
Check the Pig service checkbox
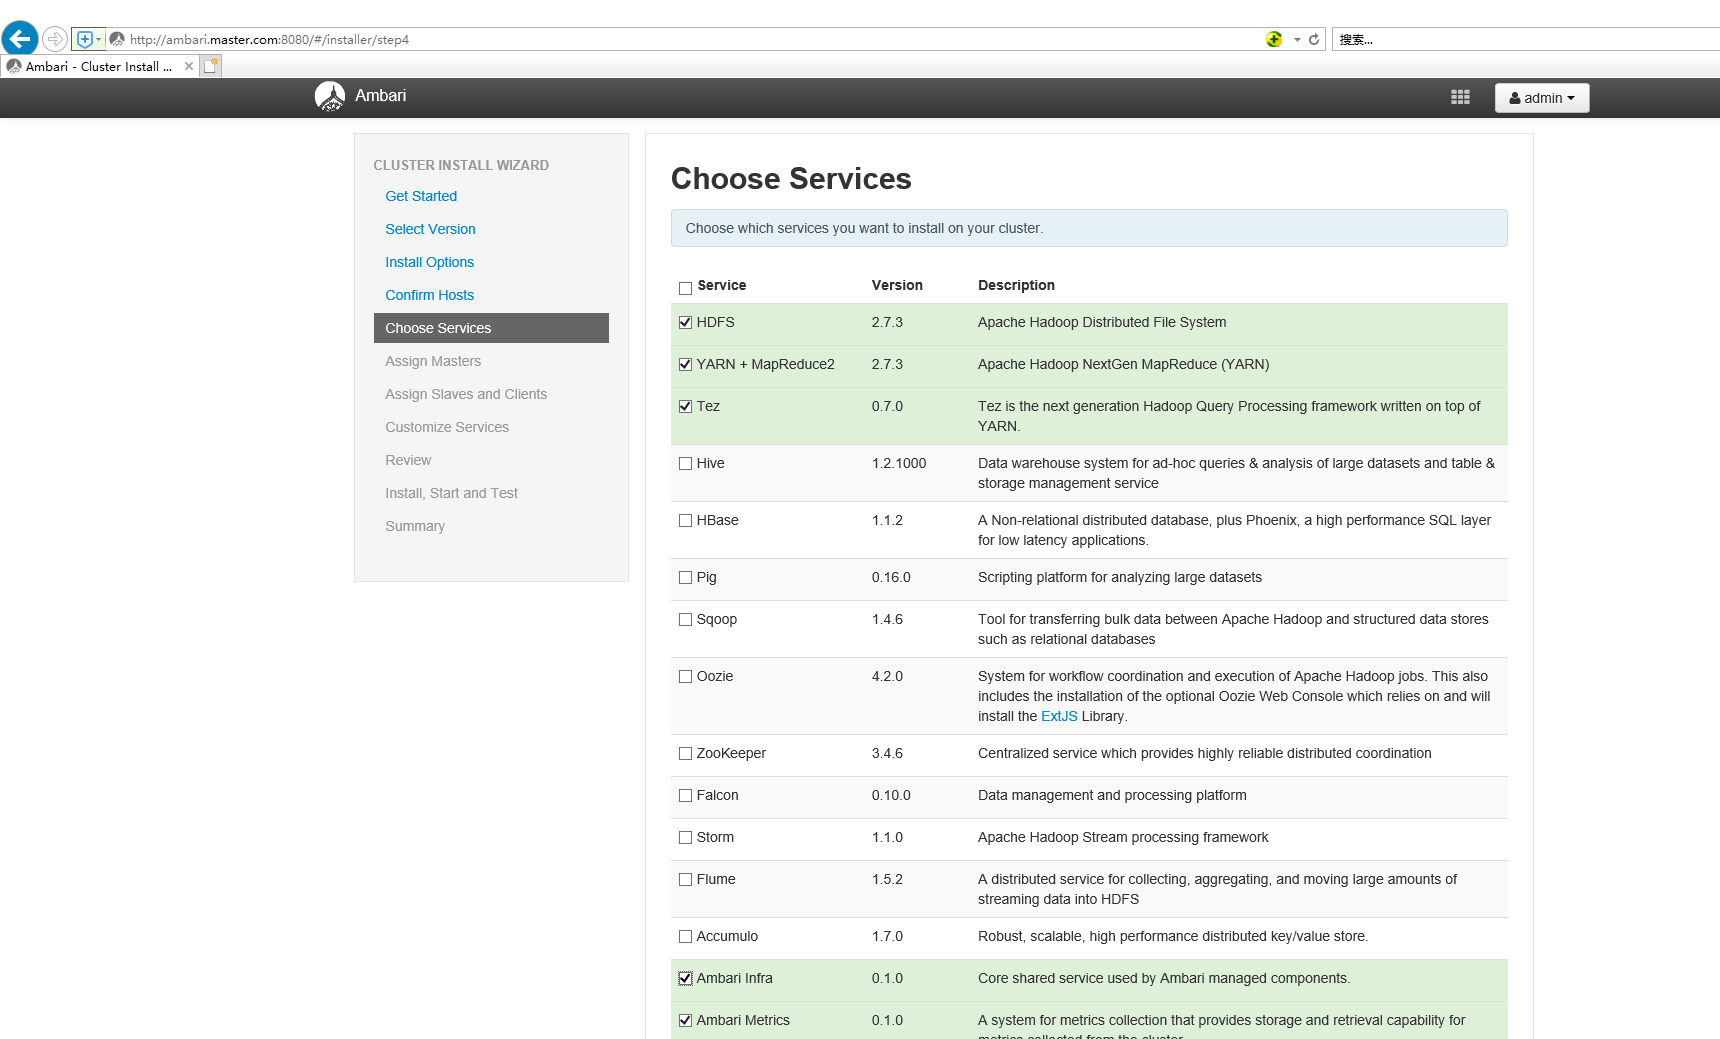tap(685, 577)
